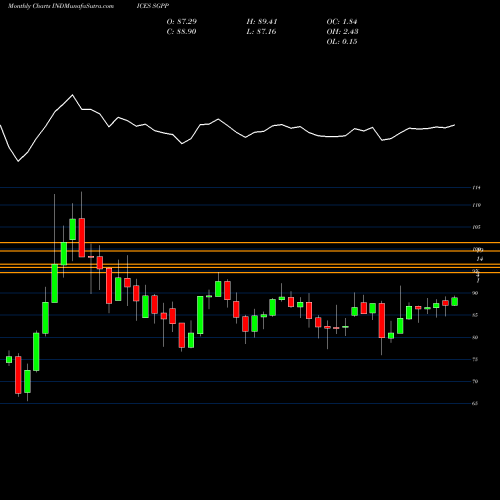Select the close value 'C: 88.90'
The image size is (500, 500).
(181, 32)
